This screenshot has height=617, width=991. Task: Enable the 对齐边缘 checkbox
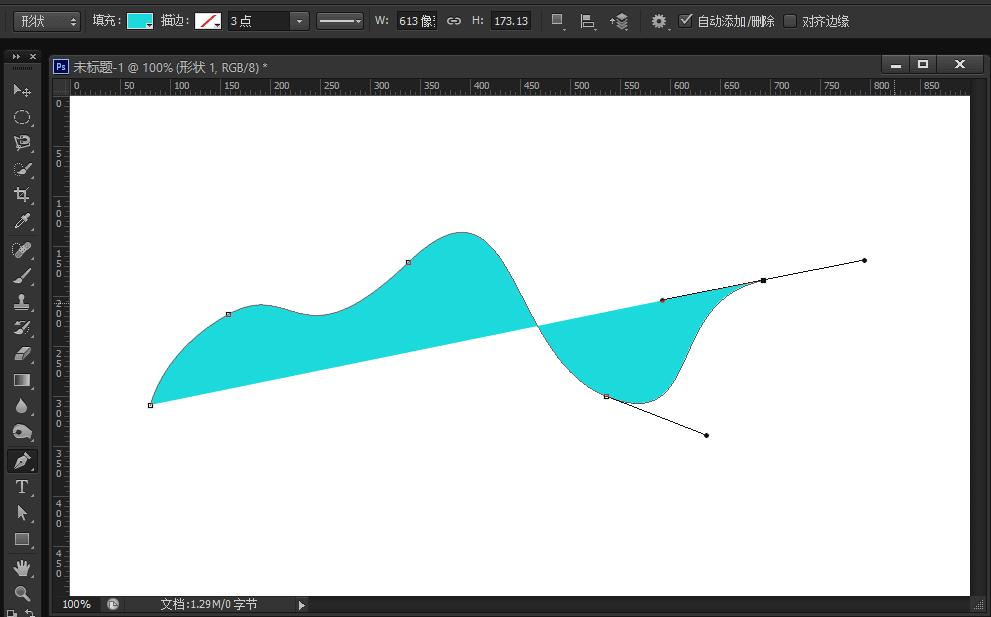(x=789, y=21)
